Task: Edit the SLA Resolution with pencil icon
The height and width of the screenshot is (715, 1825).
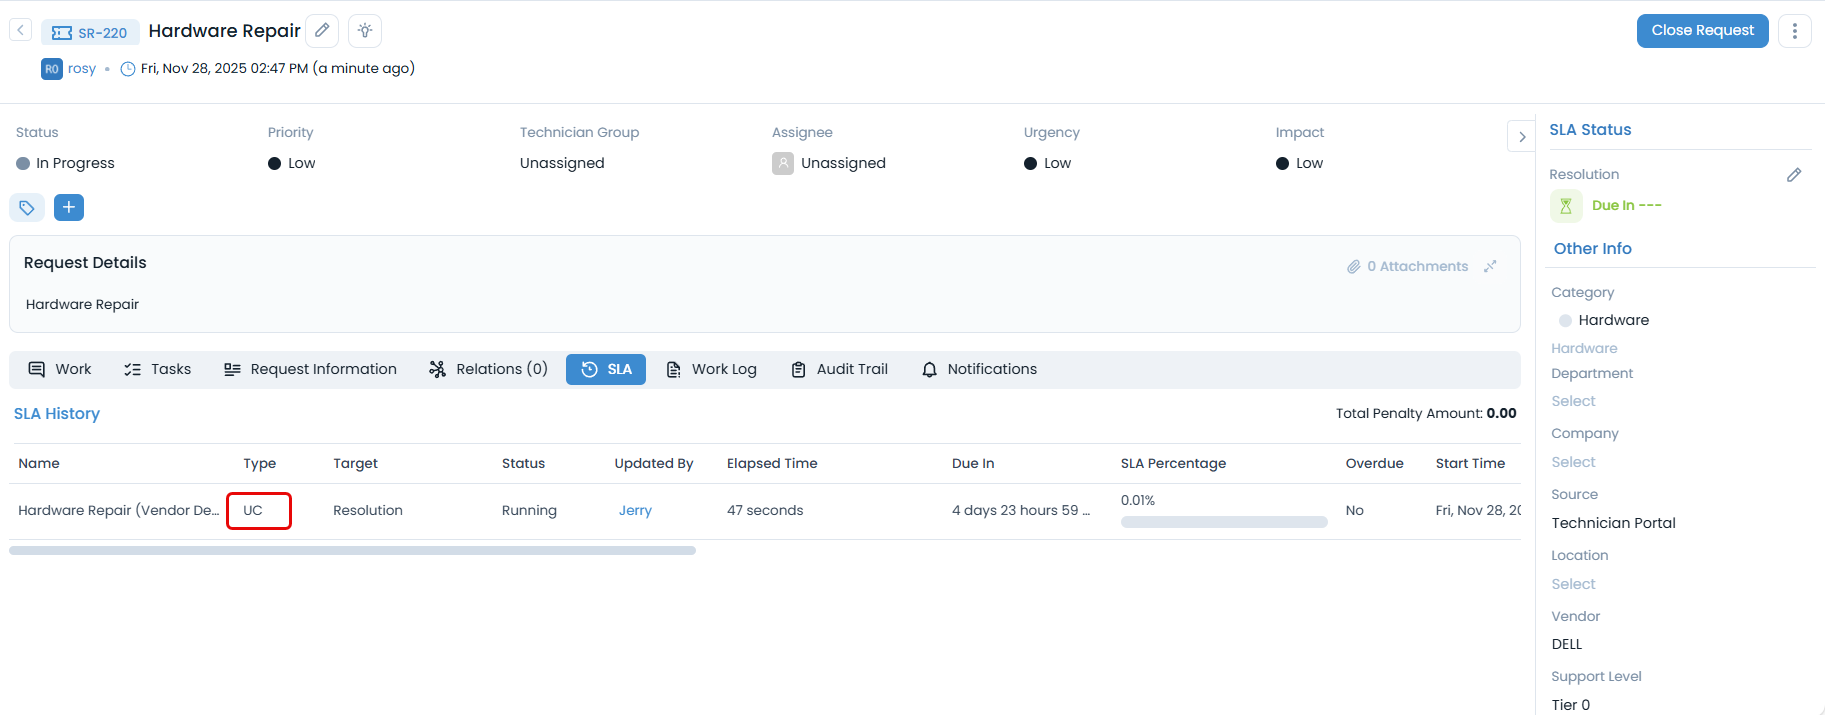Action: pyautogui.click(x=1794, y=175)
